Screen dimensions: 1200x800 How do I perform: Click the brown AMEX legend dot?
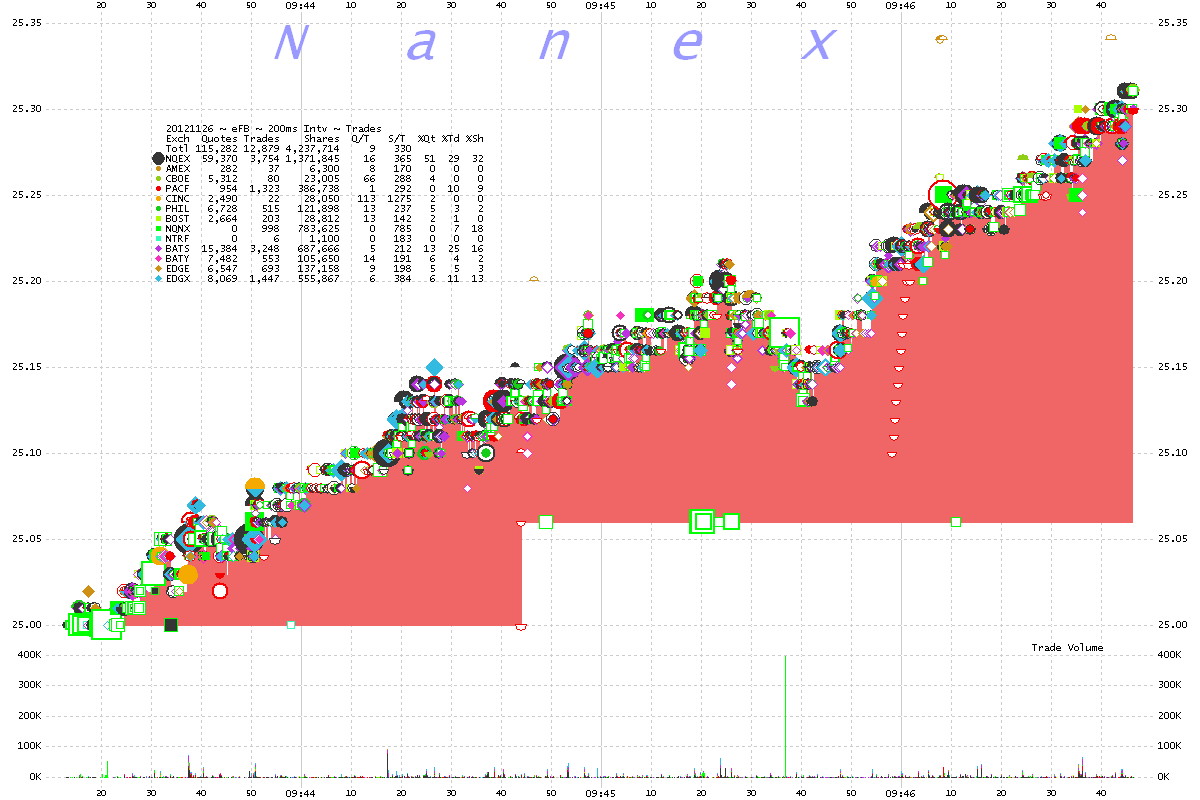click(158, 168)
